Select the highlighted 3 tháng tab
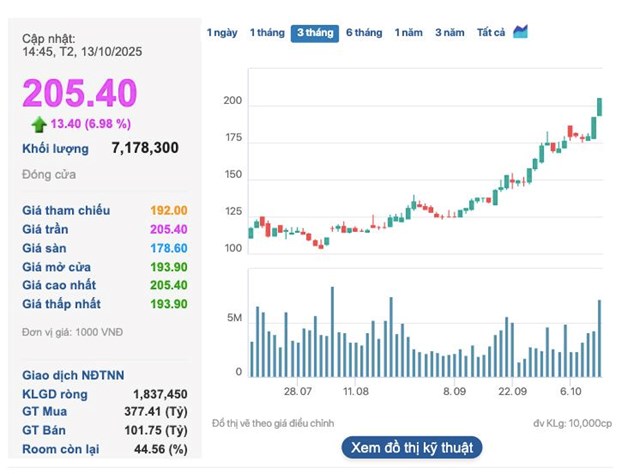 [314, 33]
